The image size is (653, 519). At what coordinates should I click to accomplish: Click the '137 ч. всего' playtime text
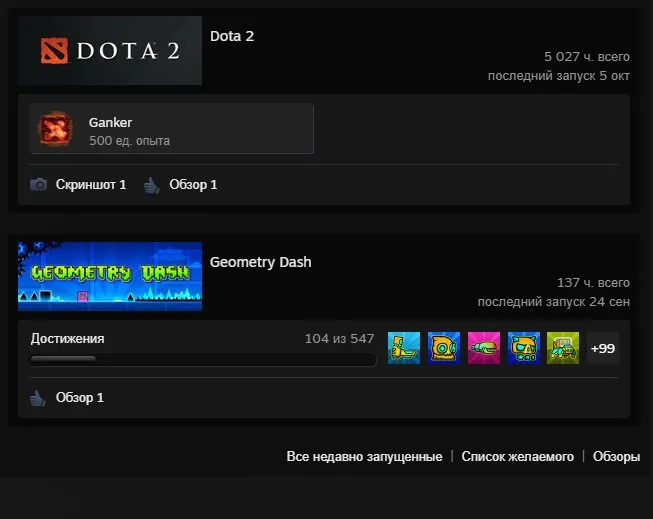[x=593, y=283]
